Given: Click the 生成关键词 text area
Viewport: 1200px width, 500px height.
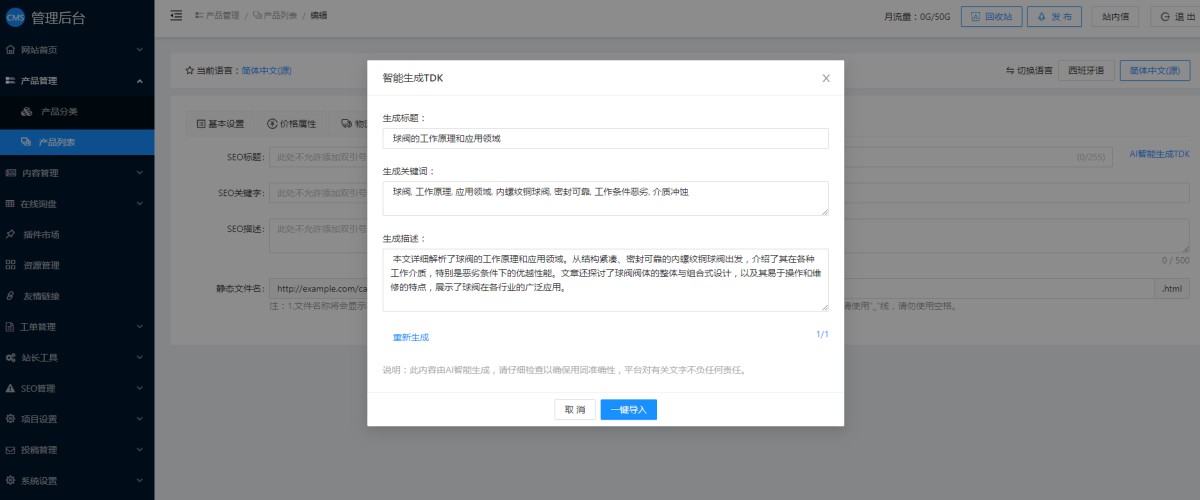Looking at the screenshot, I should 605,198.
